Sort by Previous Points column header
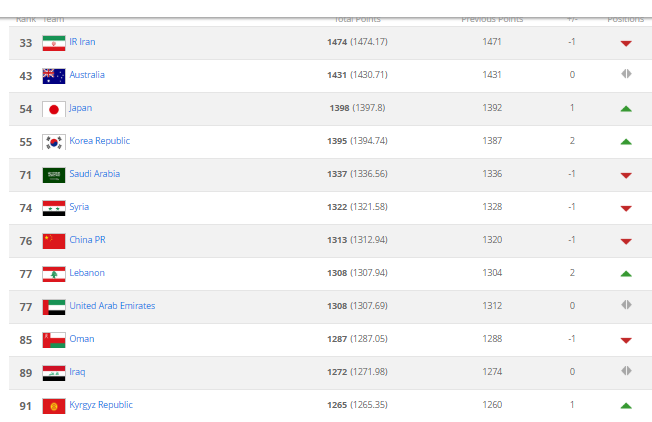 point(491,19)
